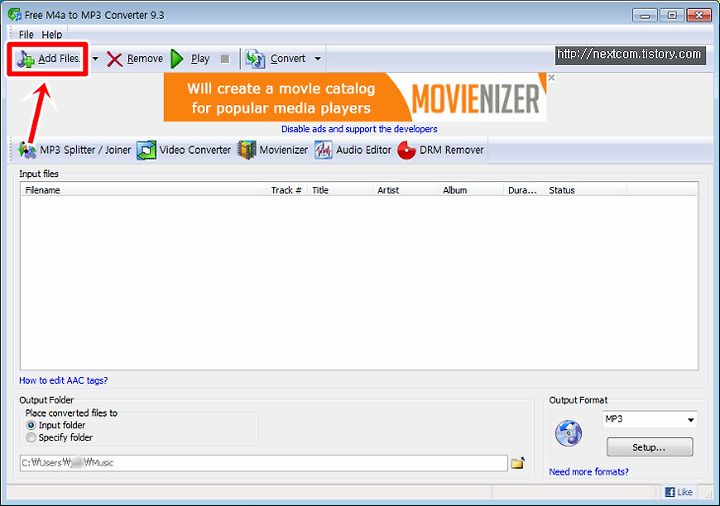The height and width of the screenshot is (506, 720).
Task: Click the Duration column header
Action: 523,190
